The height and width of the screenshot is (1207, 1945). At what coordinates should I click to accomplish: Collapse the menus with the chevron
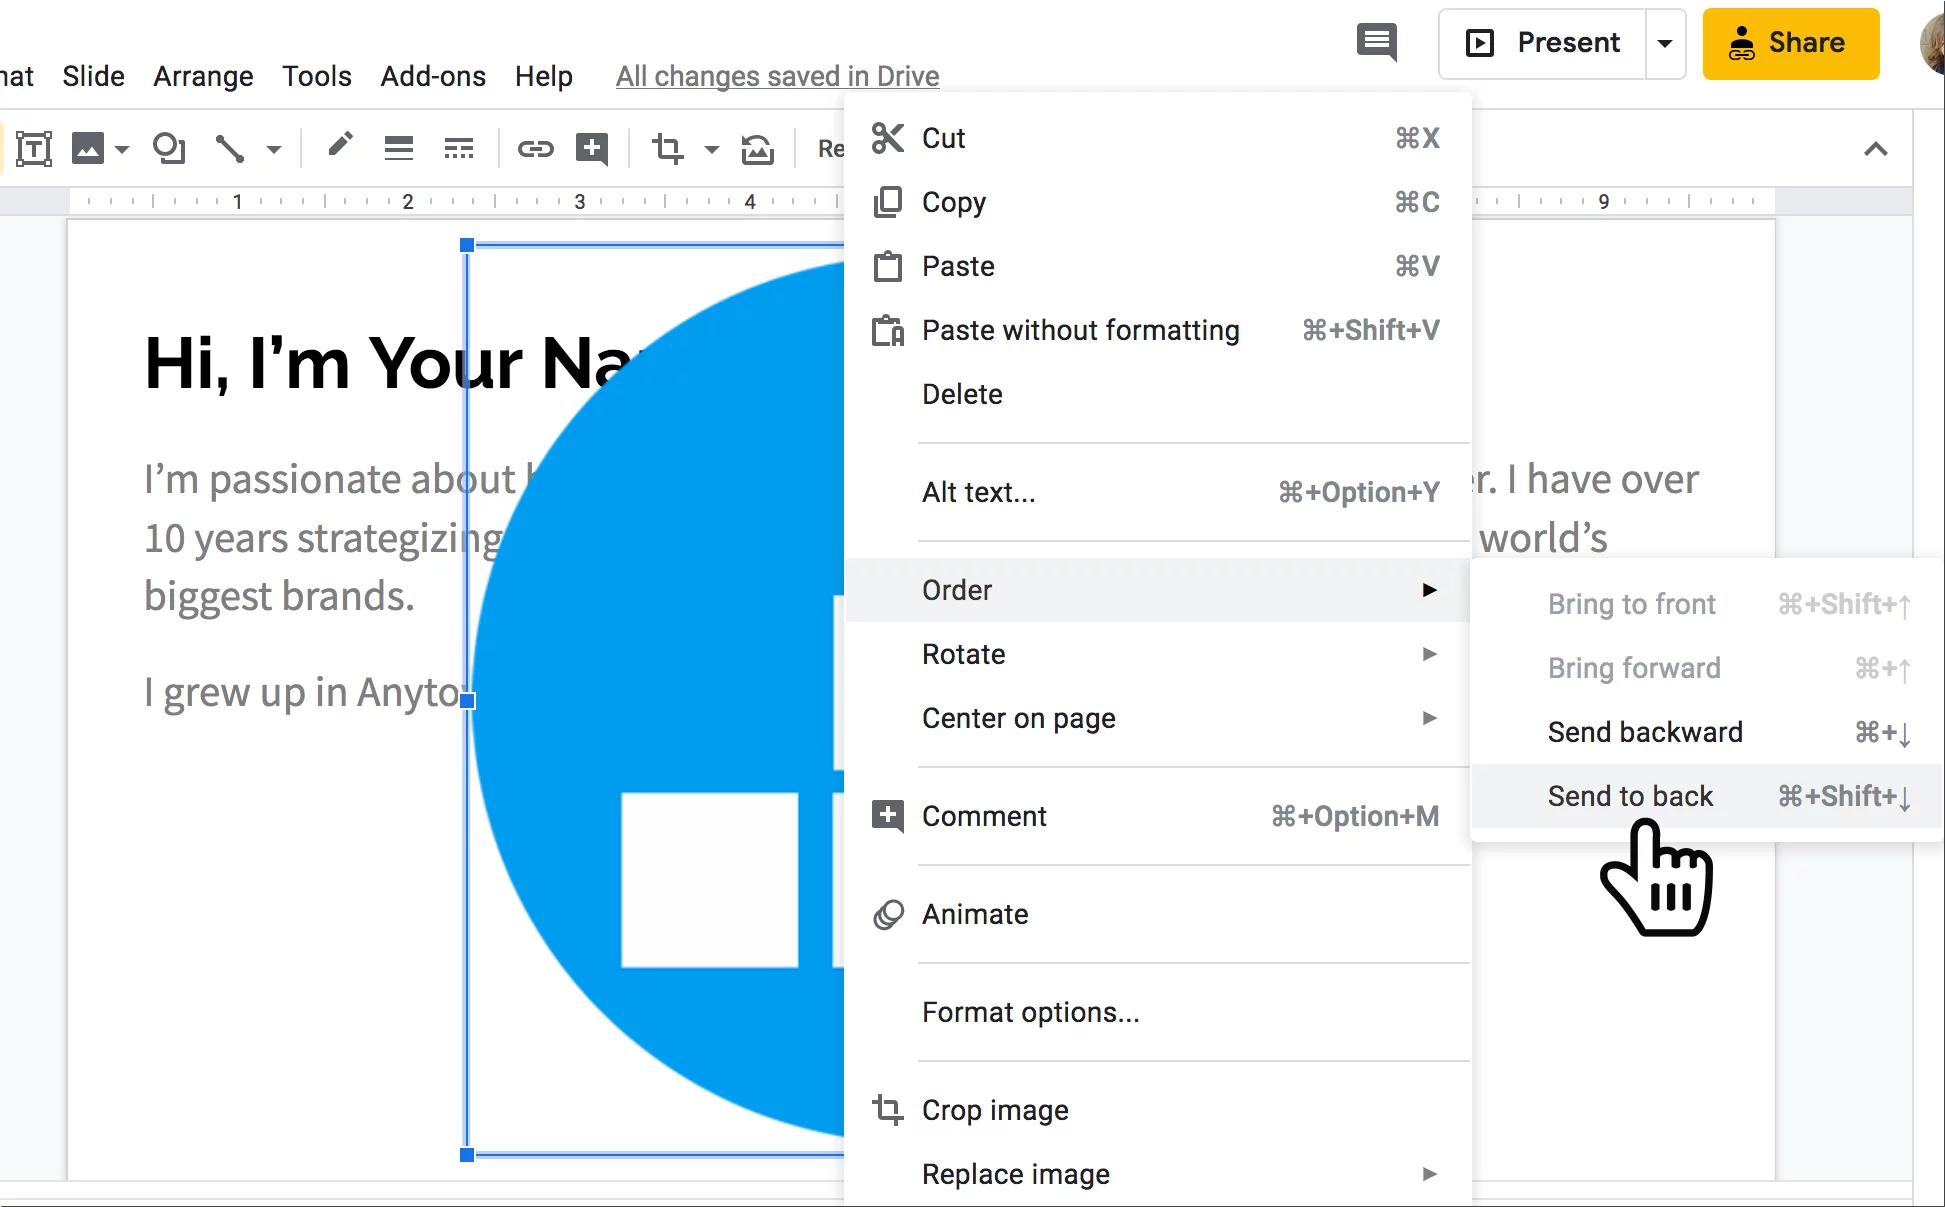coord(1876,149)
